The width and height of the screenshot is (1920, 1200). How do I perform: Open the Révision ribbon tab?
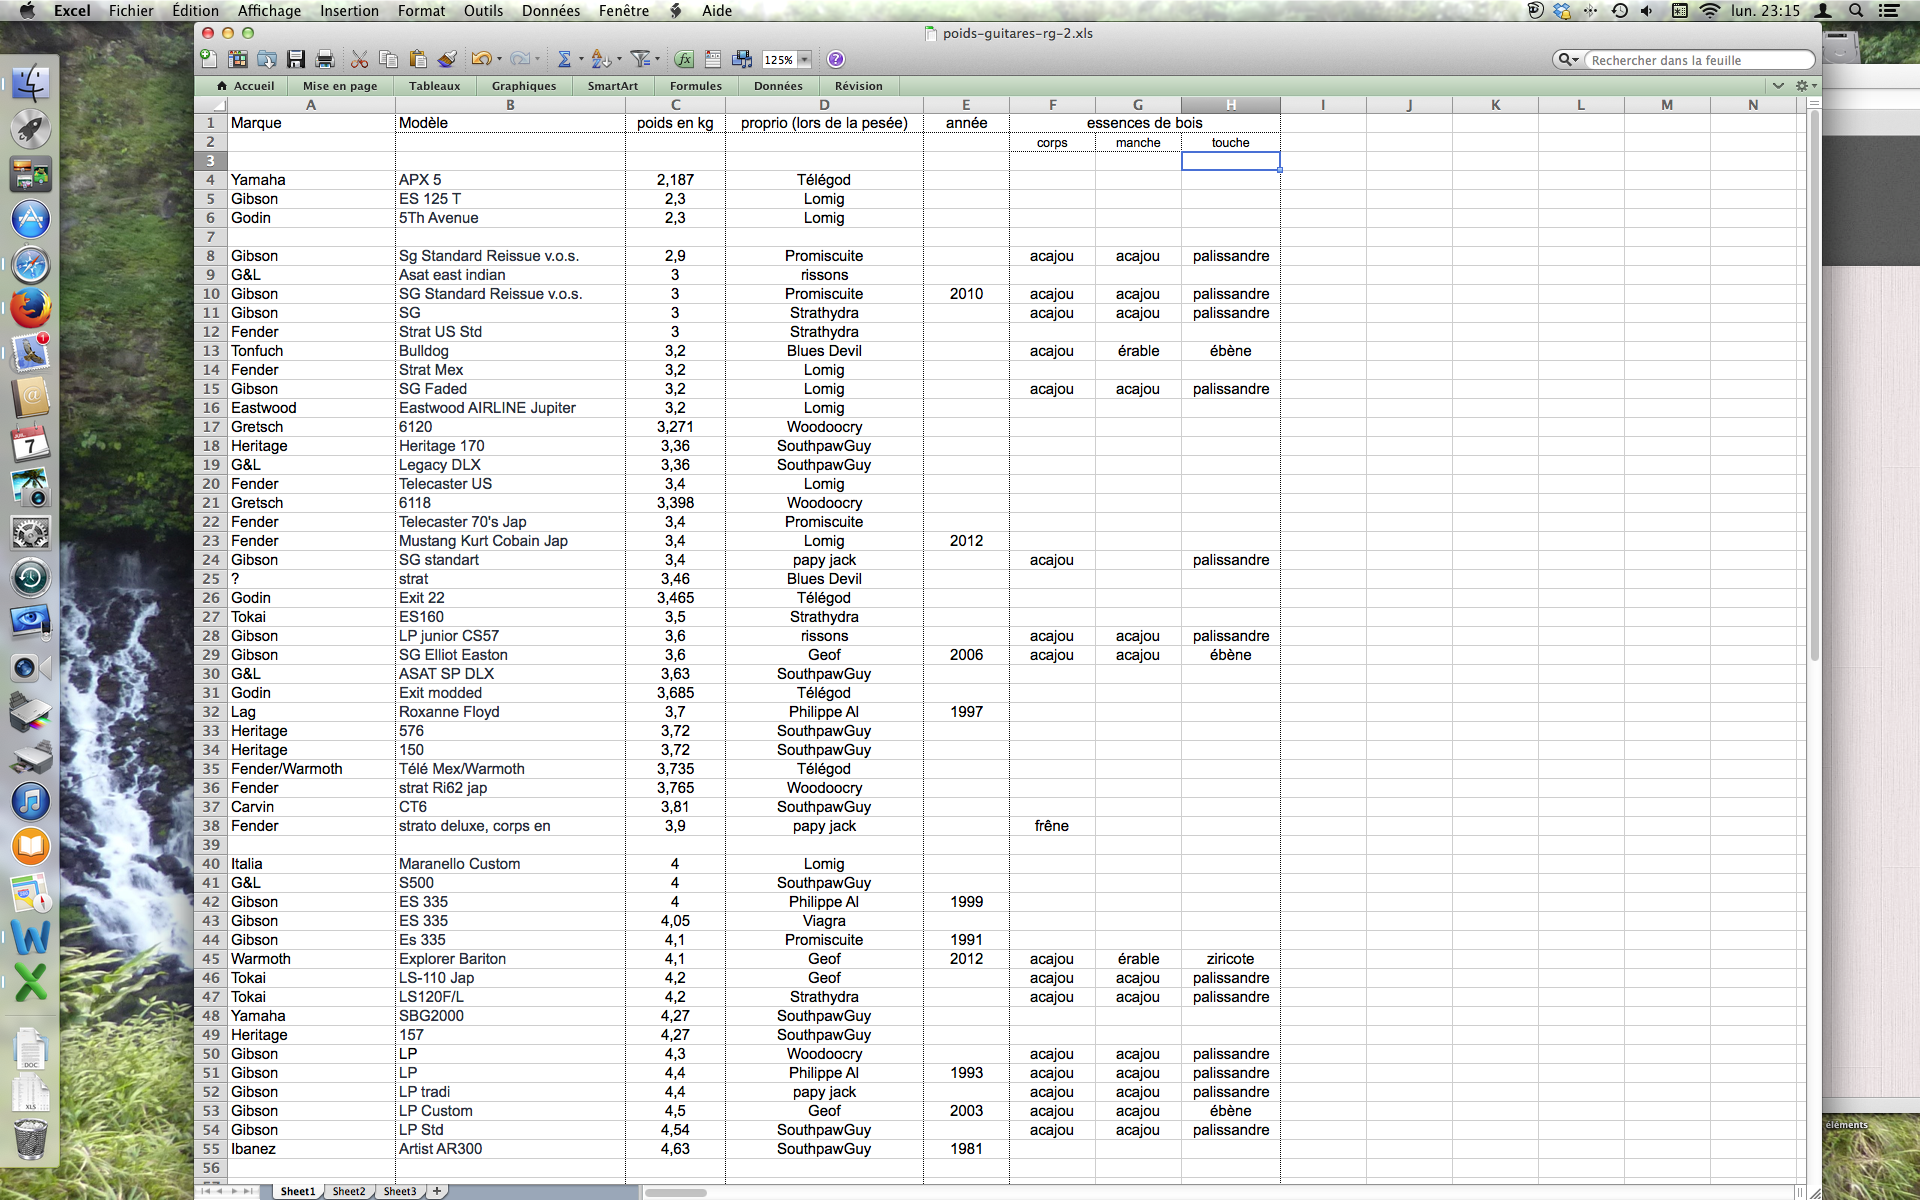859,86
